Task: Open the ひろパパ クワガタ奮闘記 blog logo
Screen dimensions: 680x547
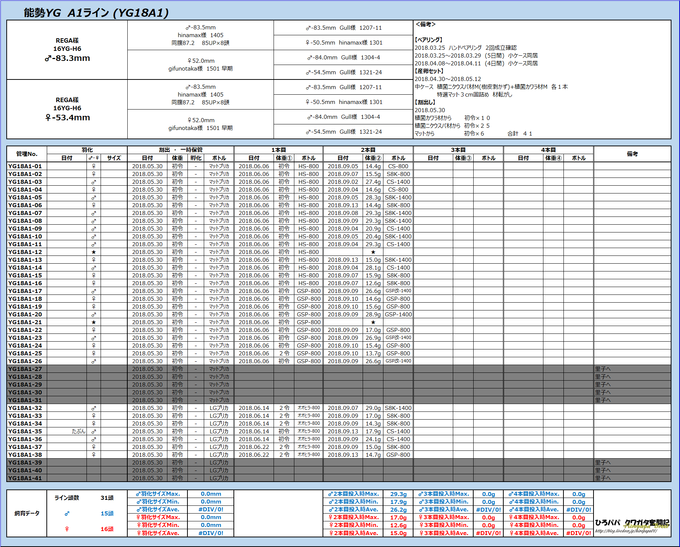Action: coord(632,523)
